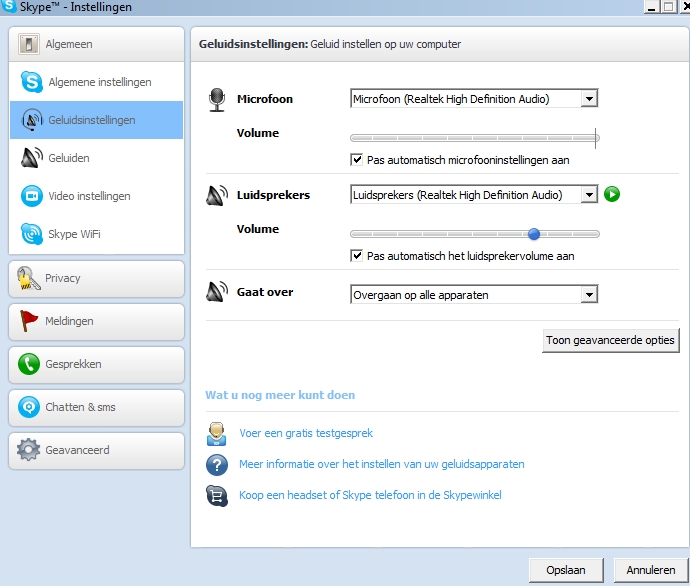Open the Gesprekken section
Viewport: 690px width, 586px height.
pyautogui.click(x=96, y=364)
